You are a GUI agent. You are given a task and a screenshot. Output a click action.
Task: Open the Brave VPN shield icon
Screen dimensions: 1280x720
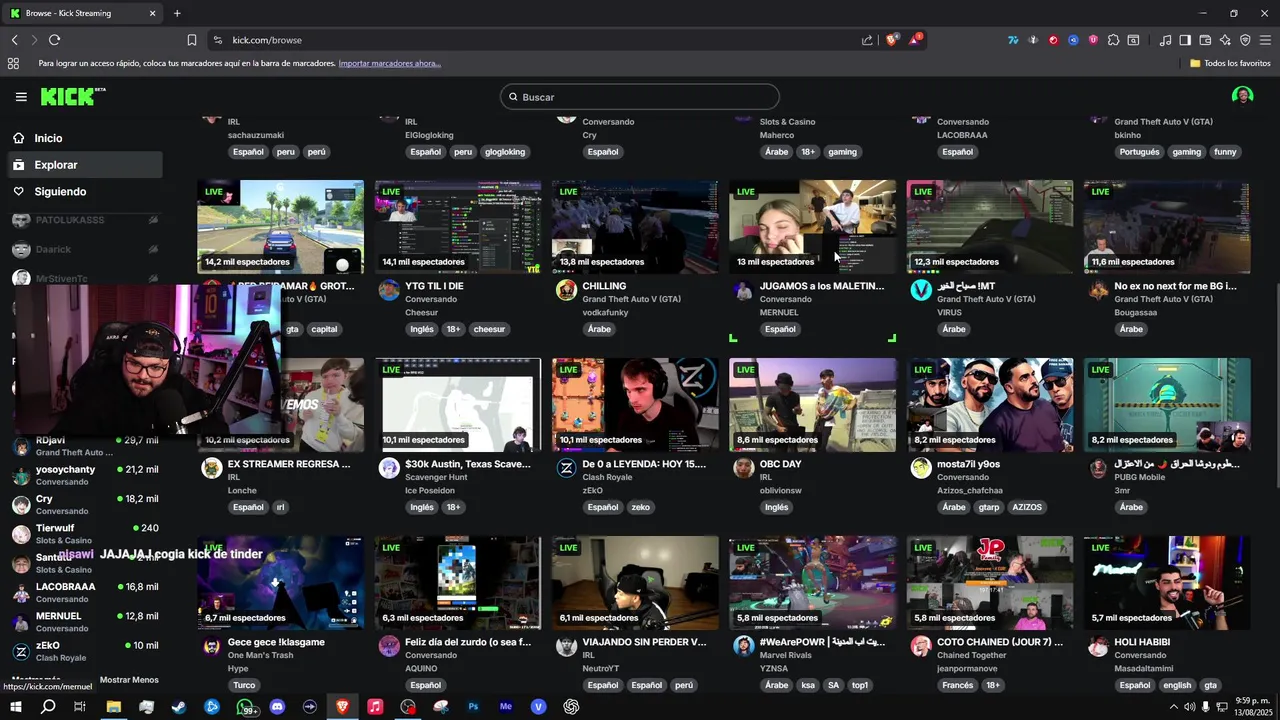pos(1245,40)
